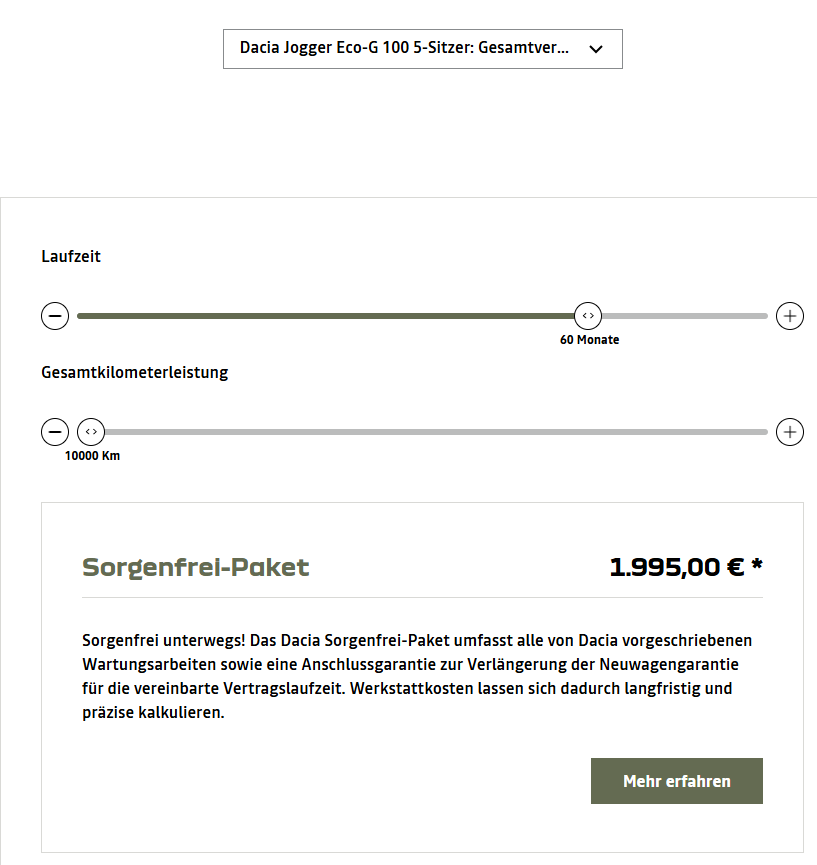Click the 1.995,00 € price text
Viewport: 817px width, 865px height.
pos(676,567)
